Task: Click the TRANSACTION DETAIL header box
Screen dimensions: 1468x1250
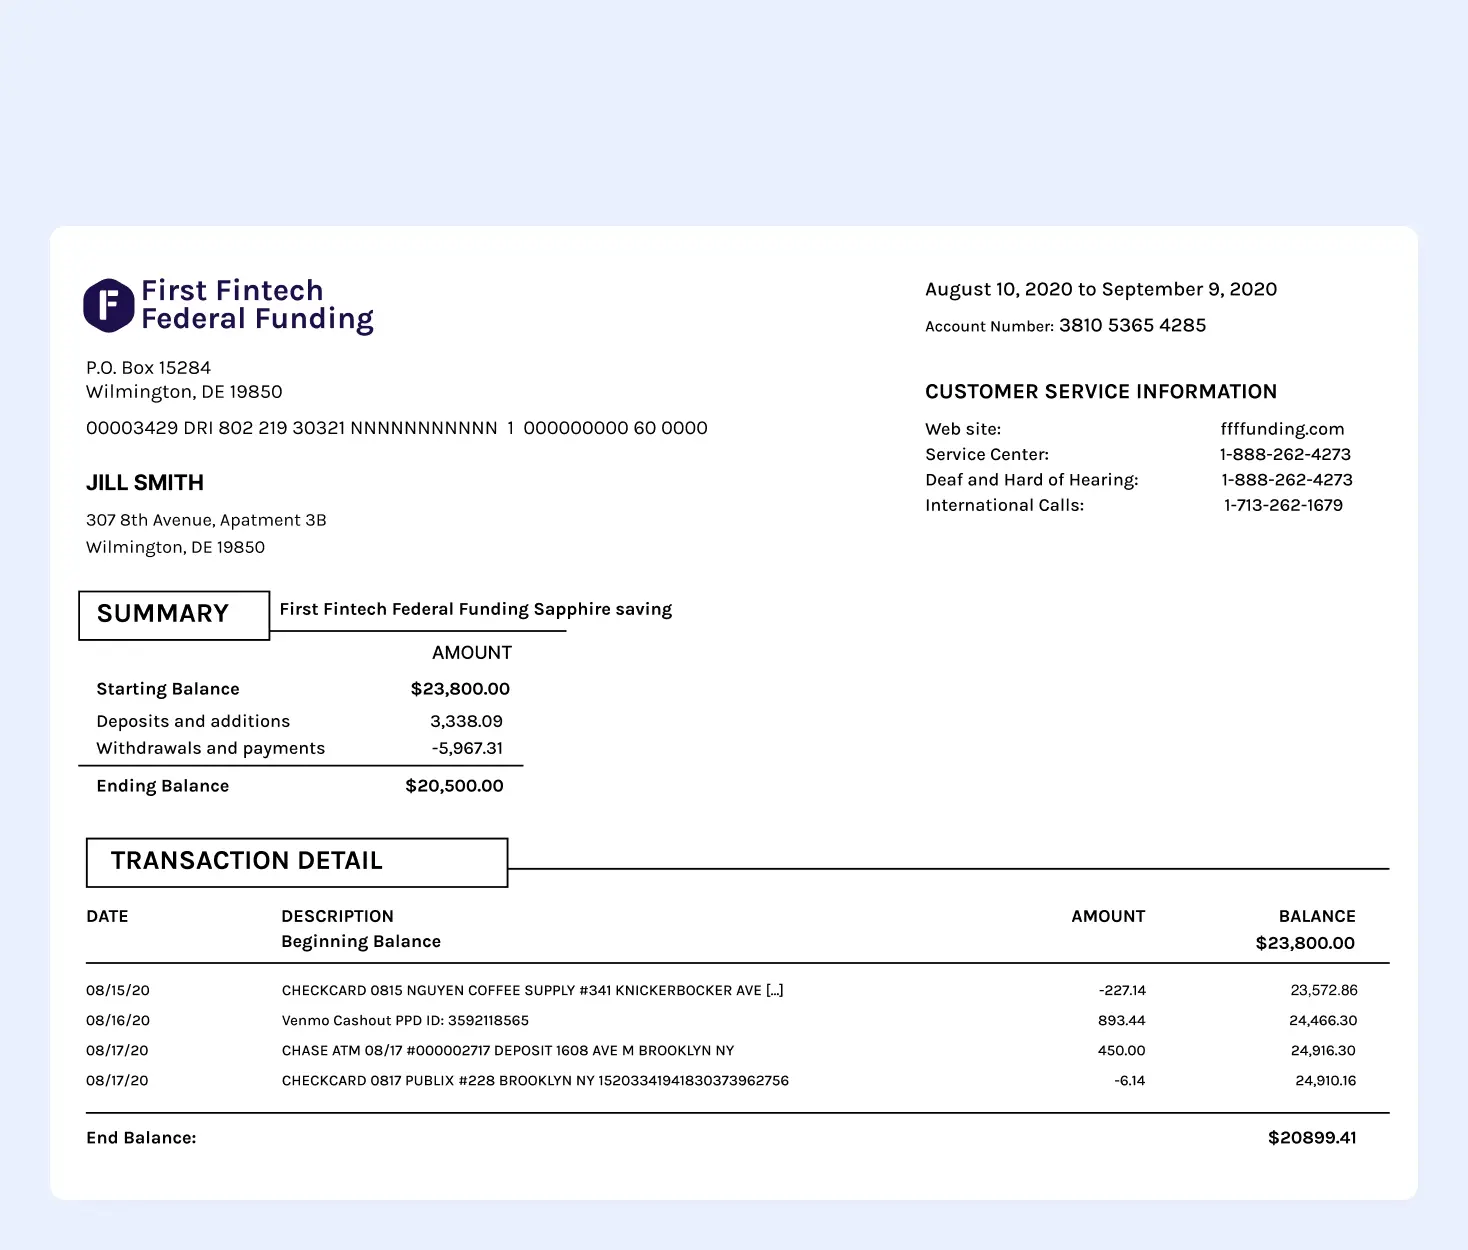Action: (297, 861)
